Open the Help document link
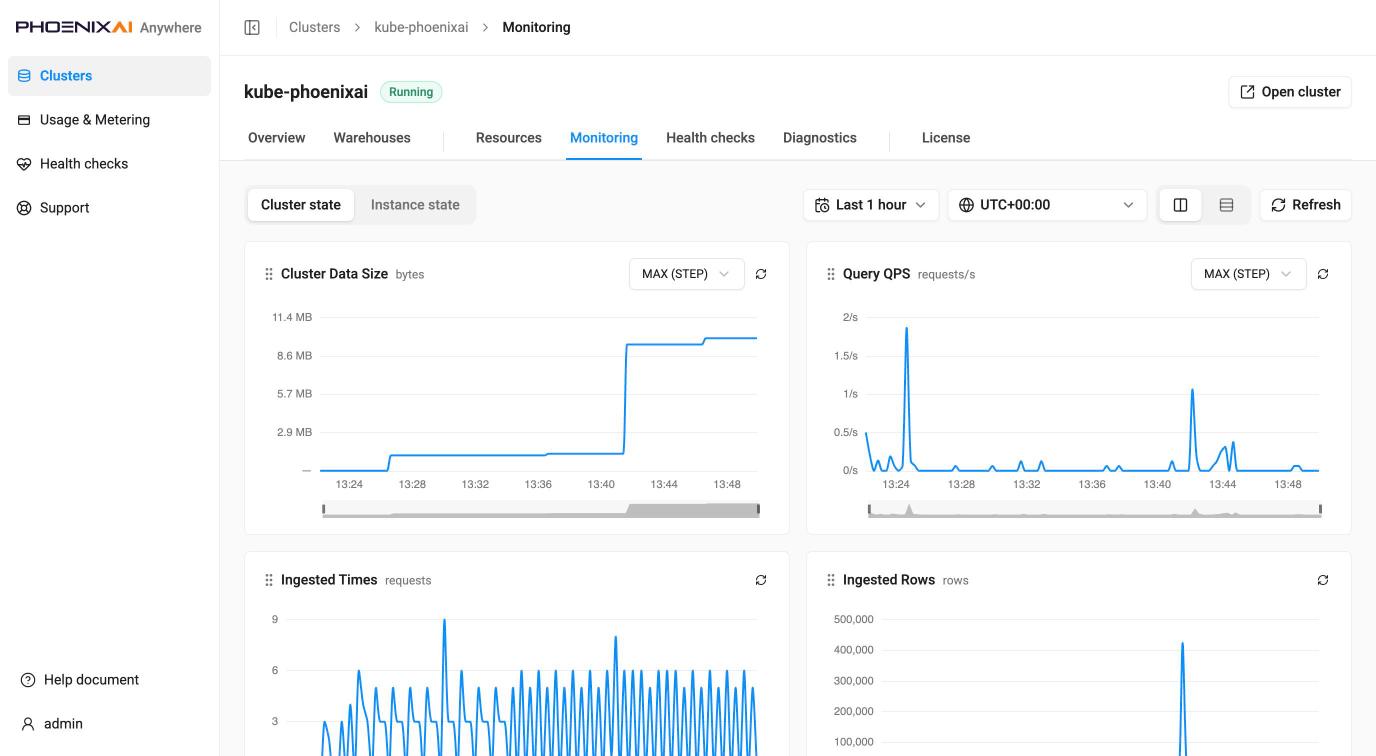This screenshot has width=1376, height=756. pyautogui.click(x=91, y=680)
